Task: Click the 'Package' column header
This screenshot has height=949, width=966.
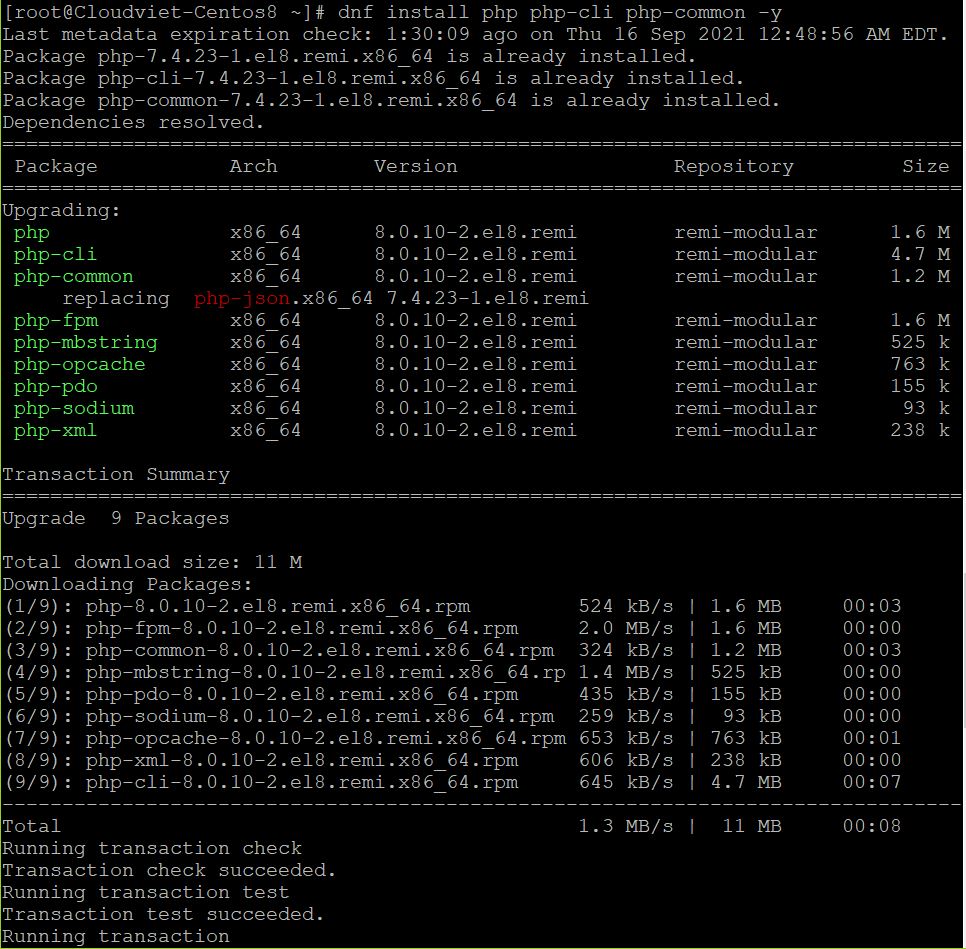Action: pyautogui.click(x=56, y=167)
